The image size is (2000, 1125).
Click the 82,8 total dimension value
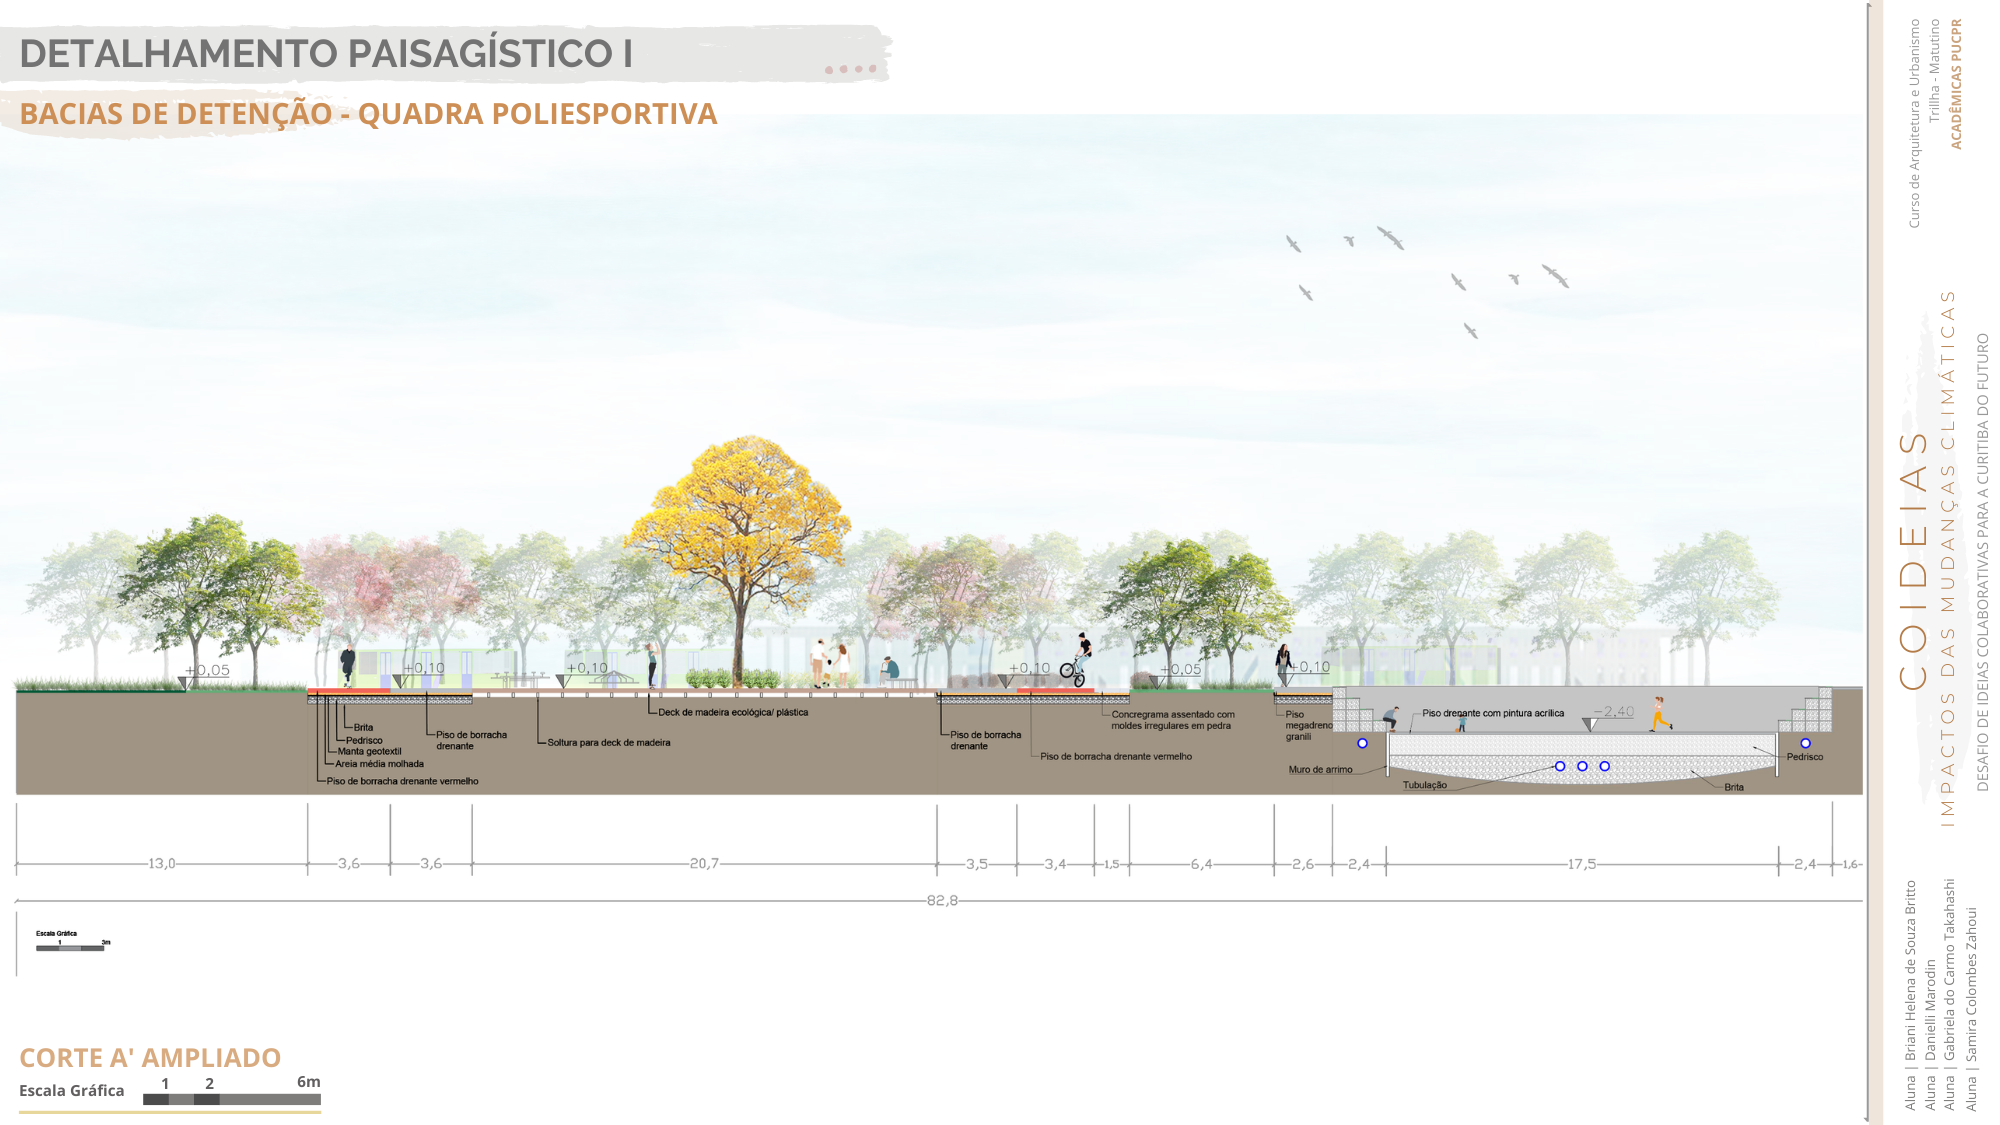(942, 900)
